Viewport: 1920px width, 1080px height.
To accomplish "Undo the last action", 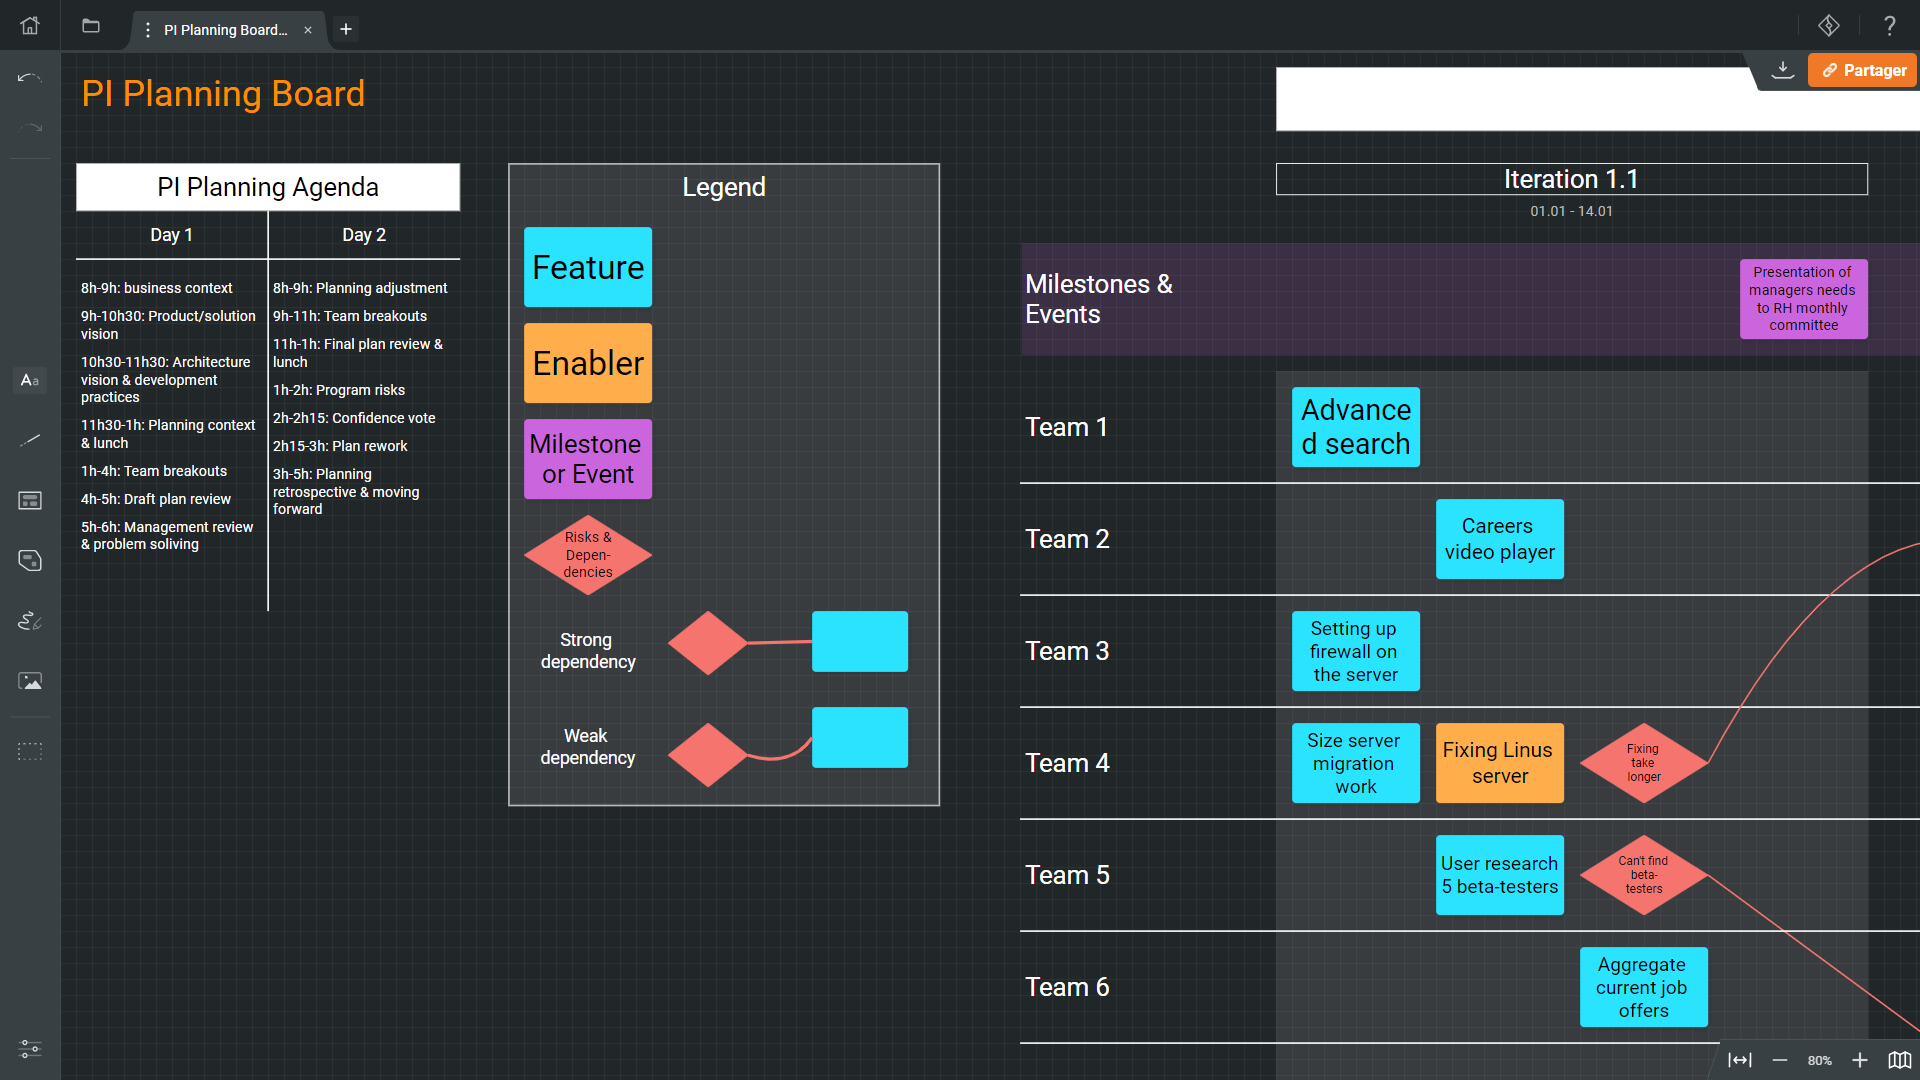I will (x=30, y=77).
